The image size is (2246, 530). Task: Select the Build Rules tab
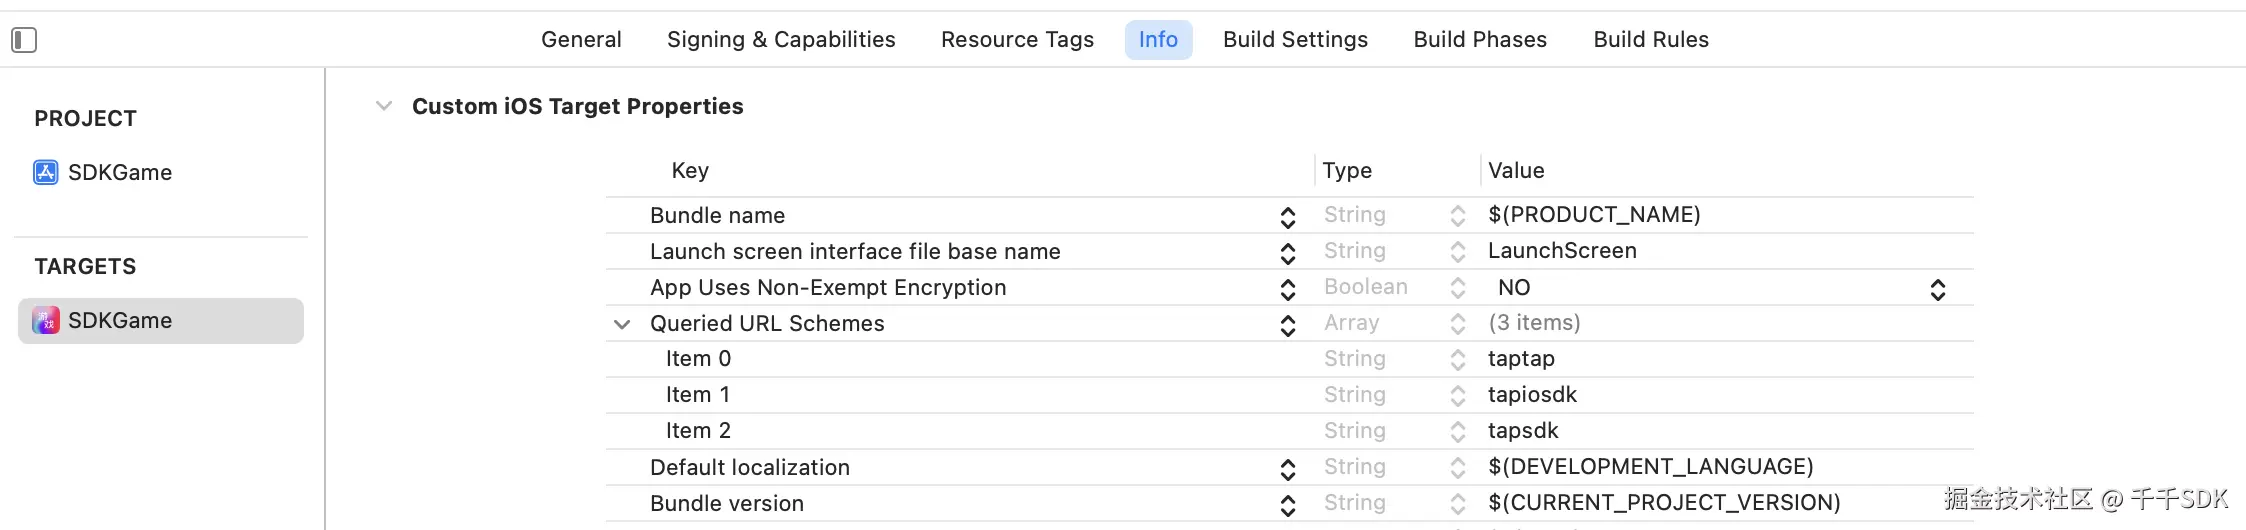[x=1651, y=40]
